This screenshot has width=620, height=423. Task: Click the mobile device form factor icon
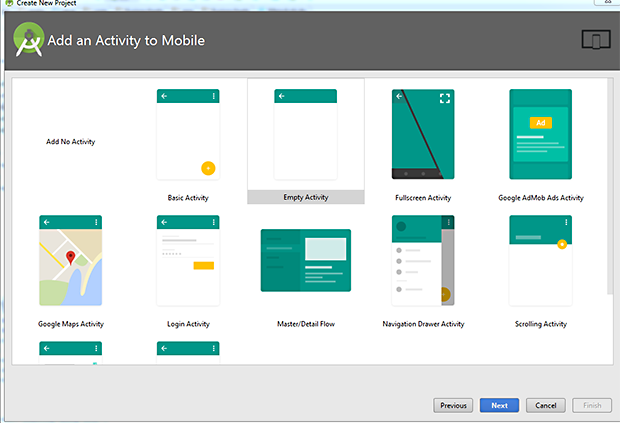(595, 40)
